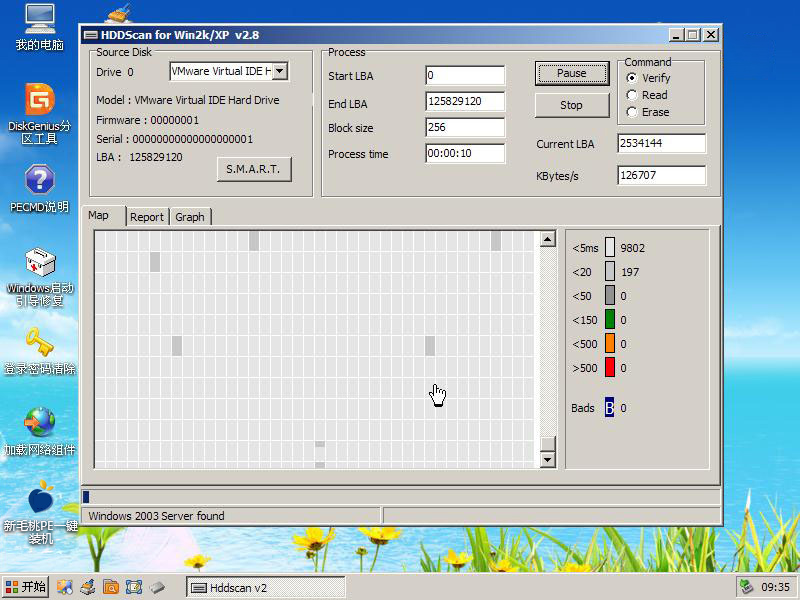Switch to the Graph tab
This screenshot has height=600, width=800.
click(190, 217)
